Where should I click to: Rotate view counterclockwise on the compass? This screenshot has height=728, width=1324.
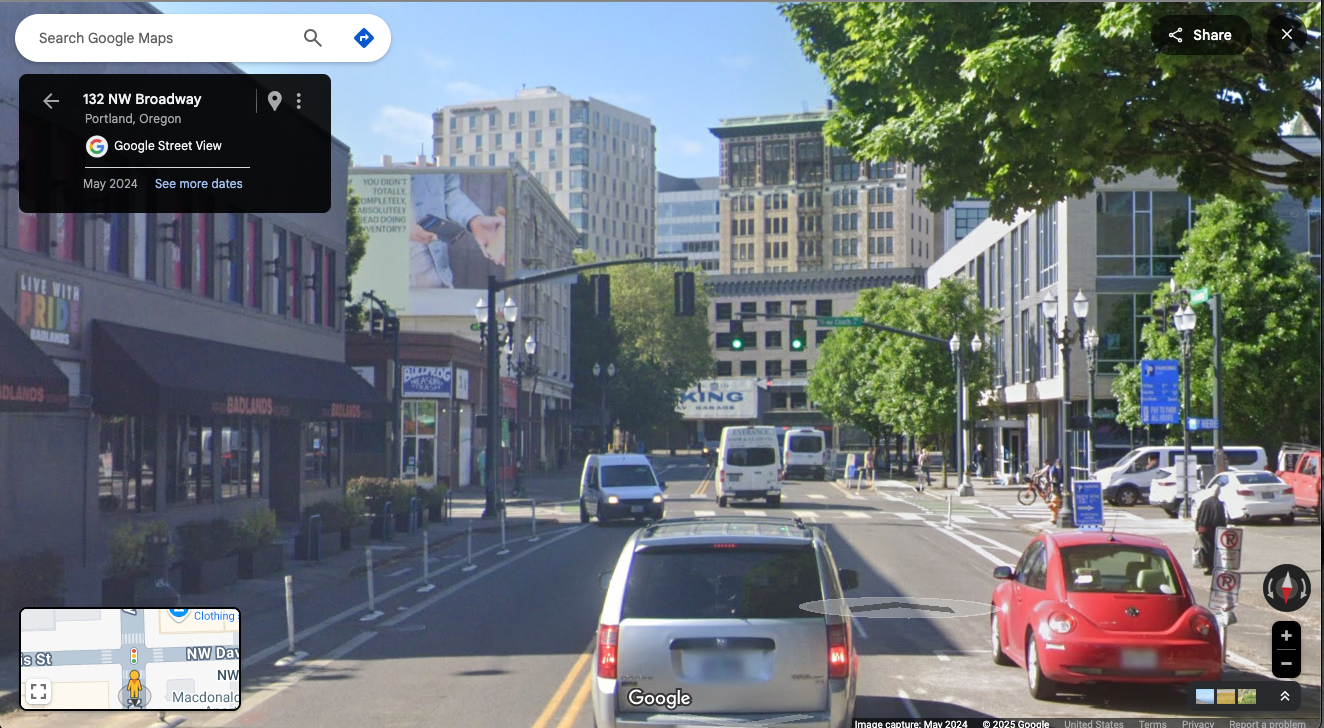coord(1269,588)
